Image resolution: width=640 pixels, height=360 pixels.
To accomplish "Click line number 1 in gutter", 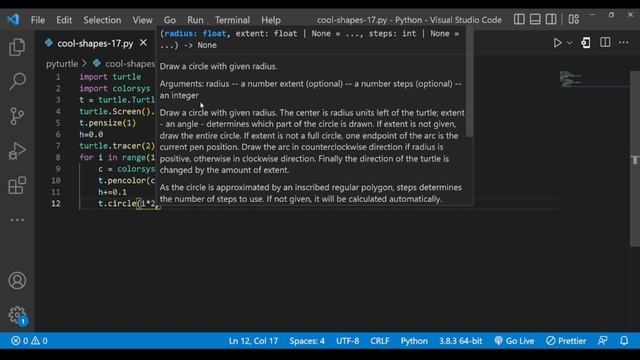I will 58,77.
